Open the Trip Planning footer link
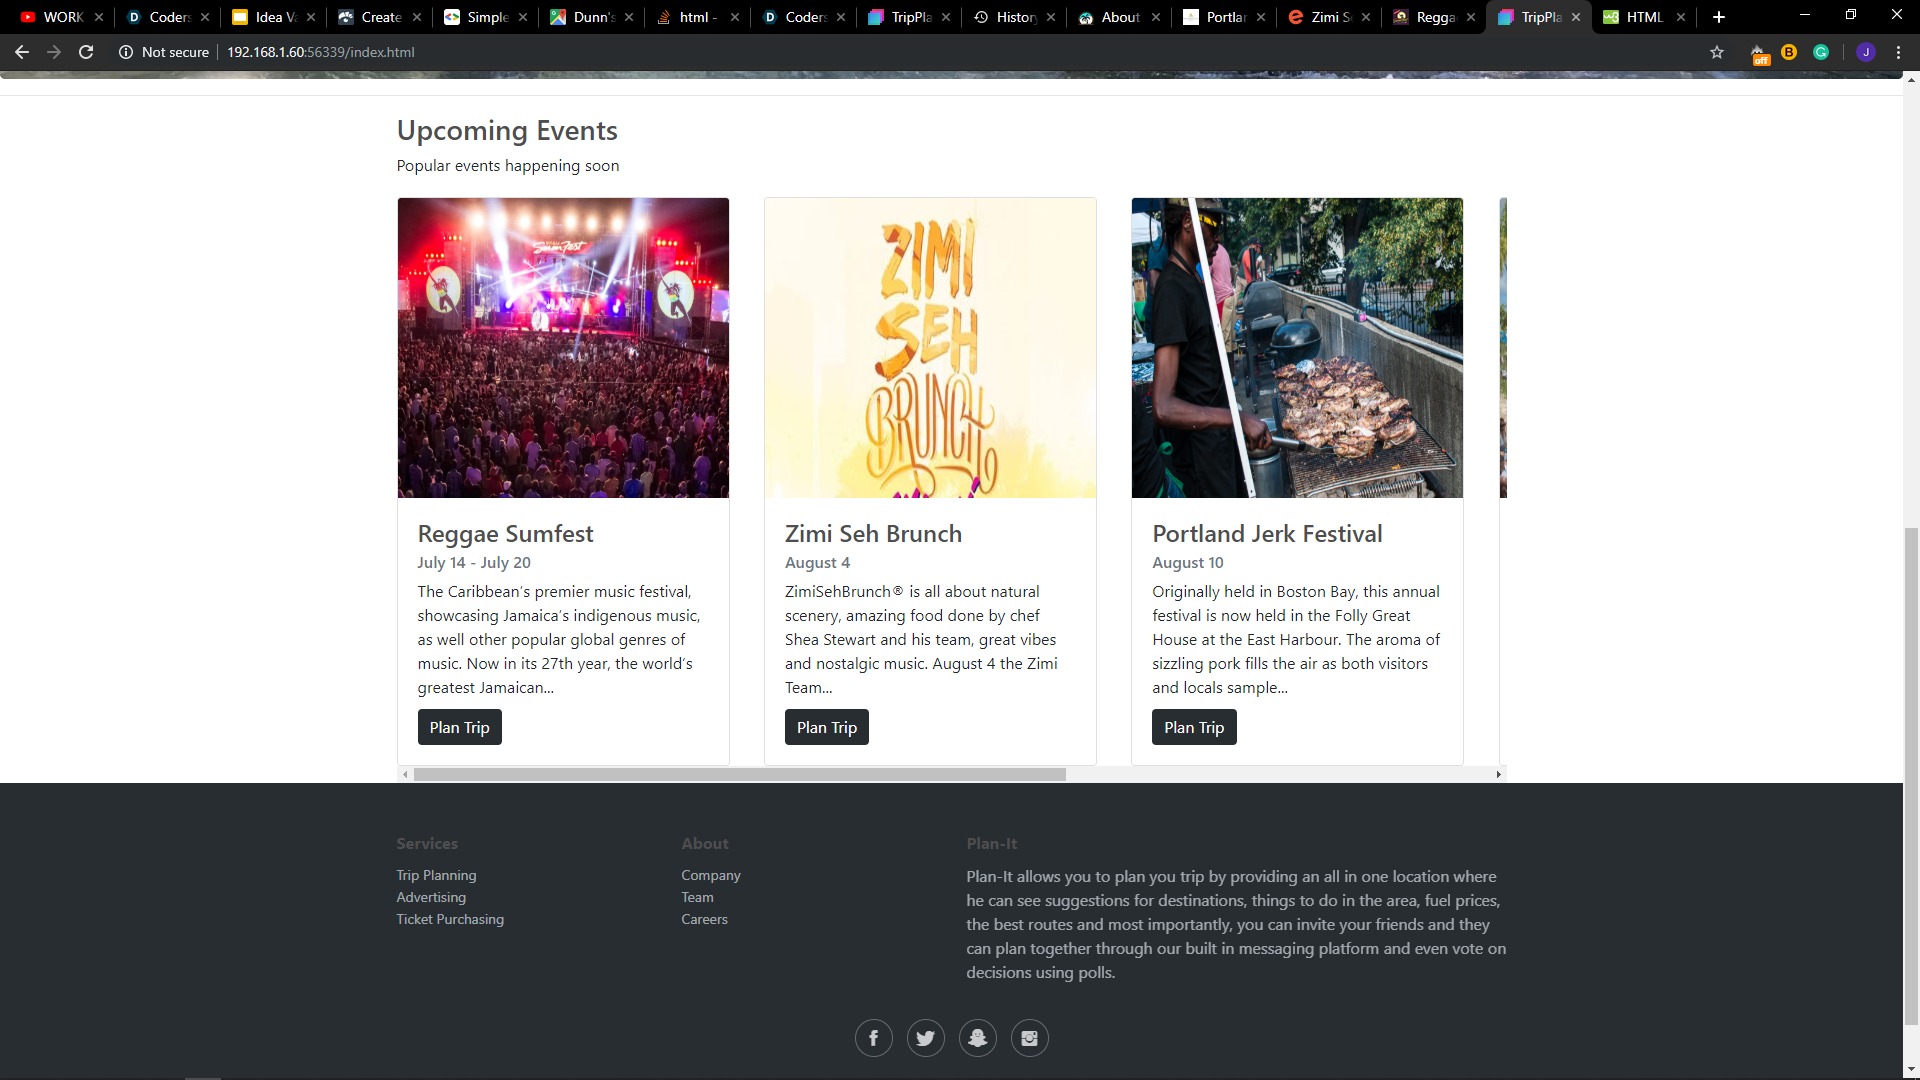Viewport: 1920px width, 1080px height. [x=436, y=875]
